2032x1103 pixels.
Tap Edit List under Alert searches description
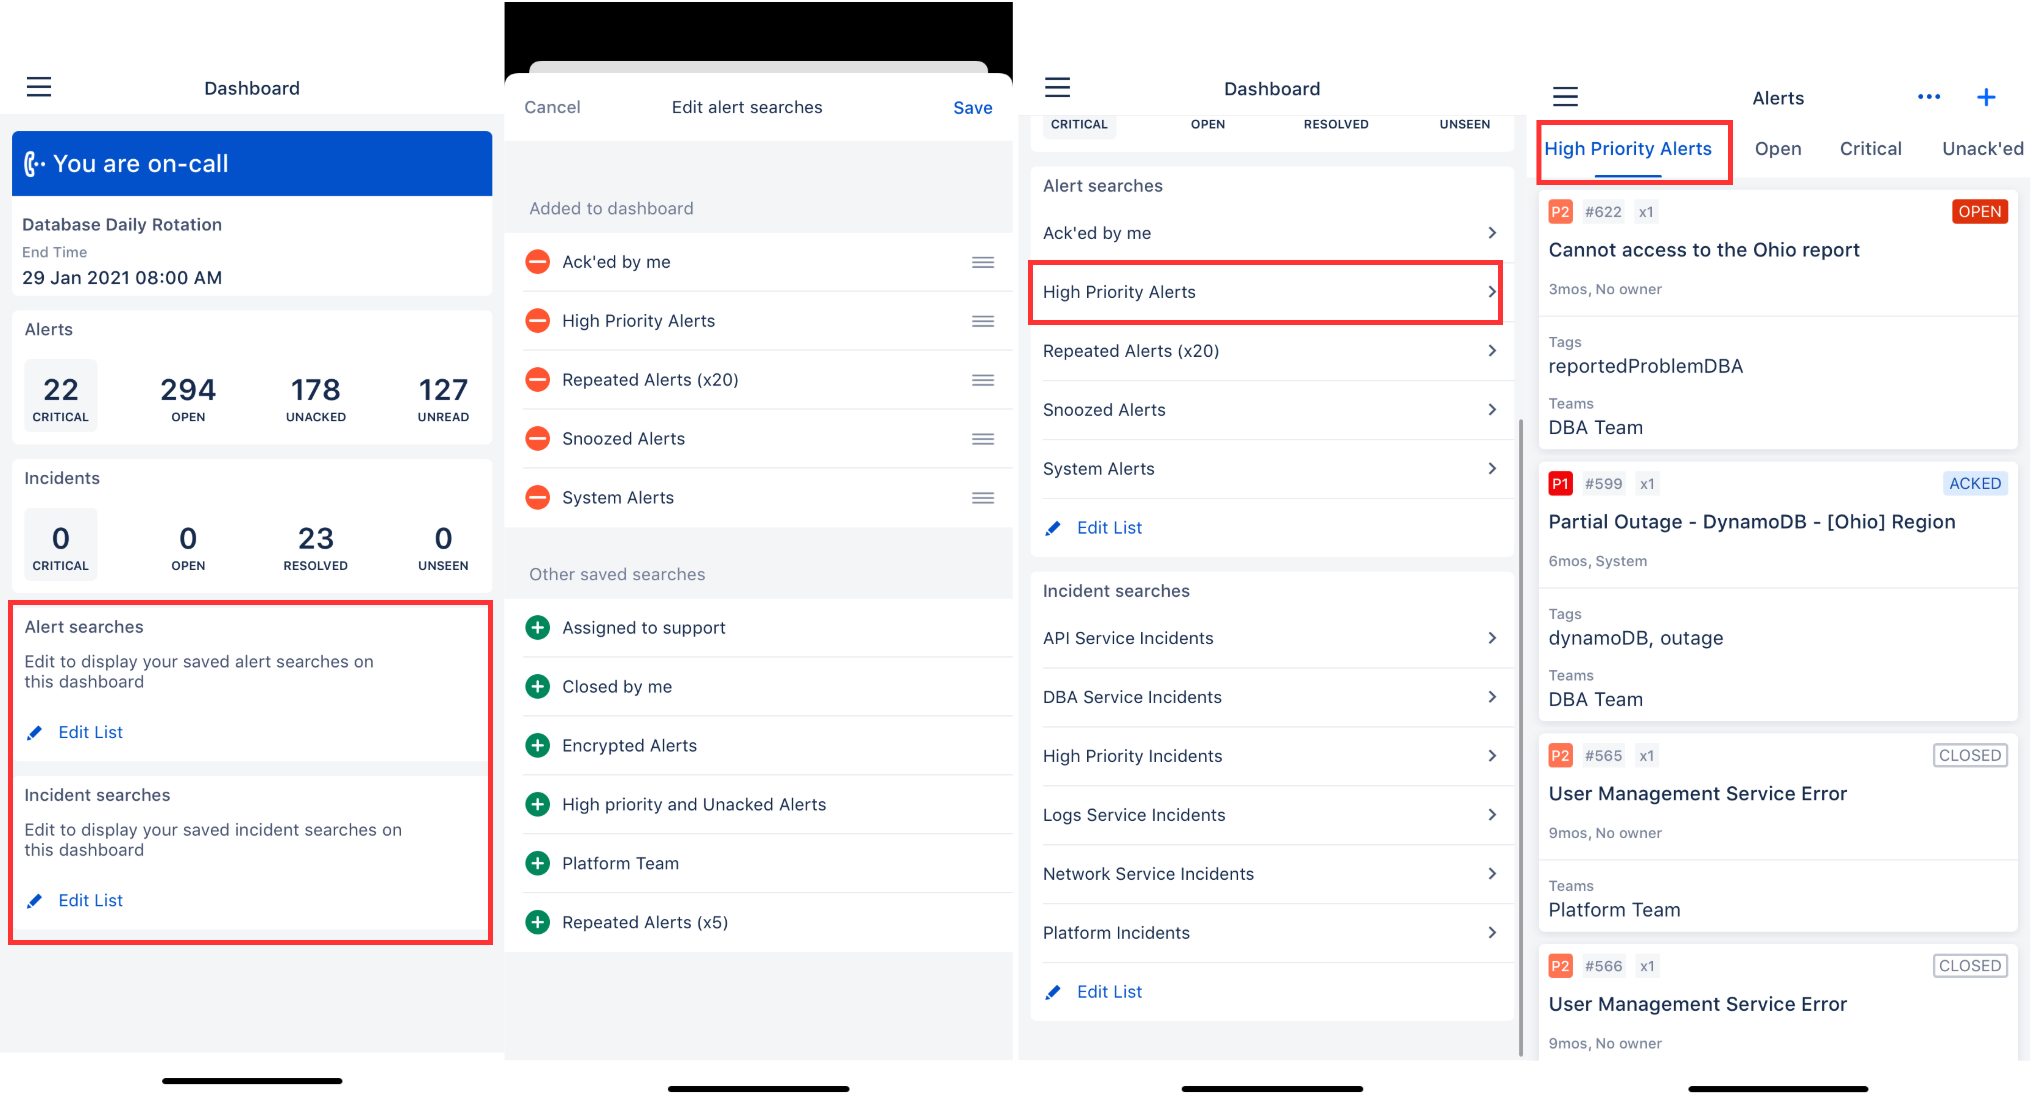(90, 732)
